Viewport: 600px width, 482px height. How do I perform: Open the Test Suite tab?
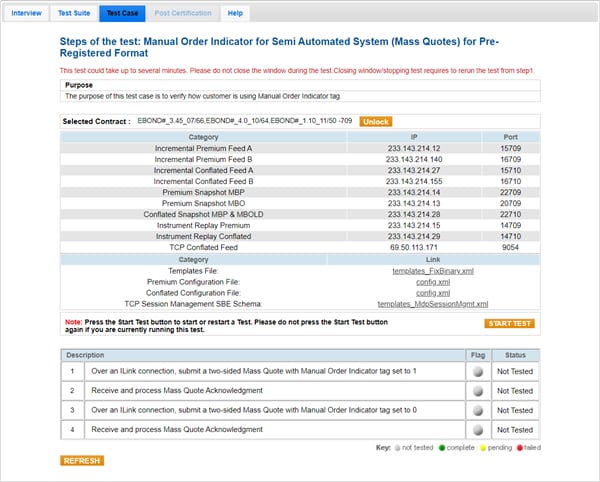(x=74, y=13)
